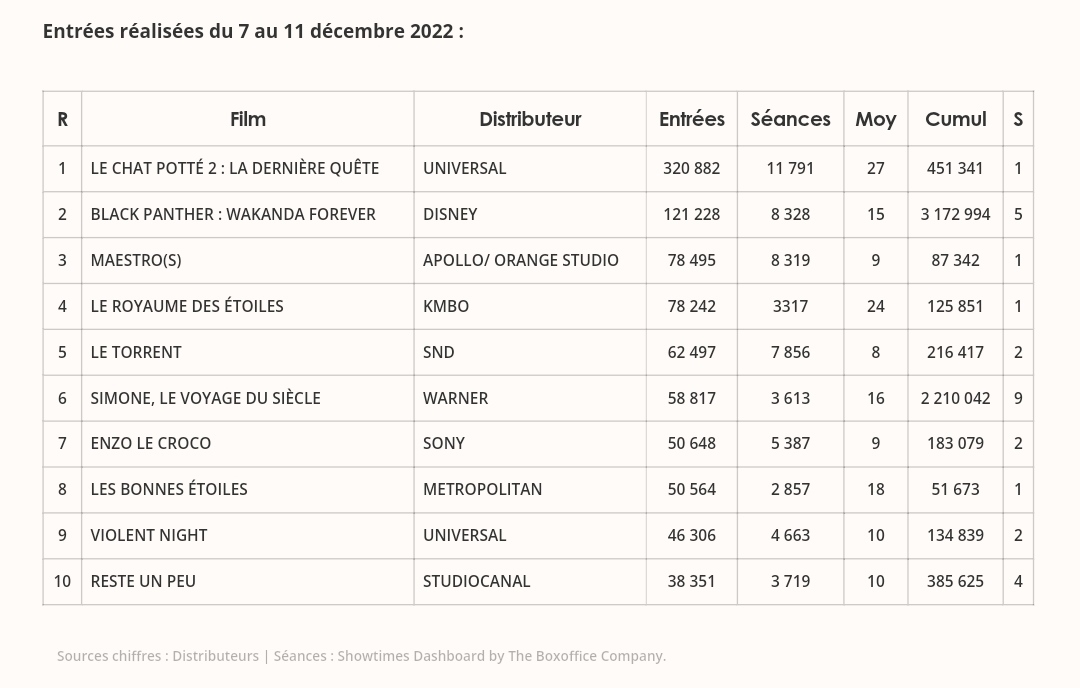The image size is (1080, 688).
Task: Click Simone, le Voyage du Siècle title
Action: click(205, 398)
